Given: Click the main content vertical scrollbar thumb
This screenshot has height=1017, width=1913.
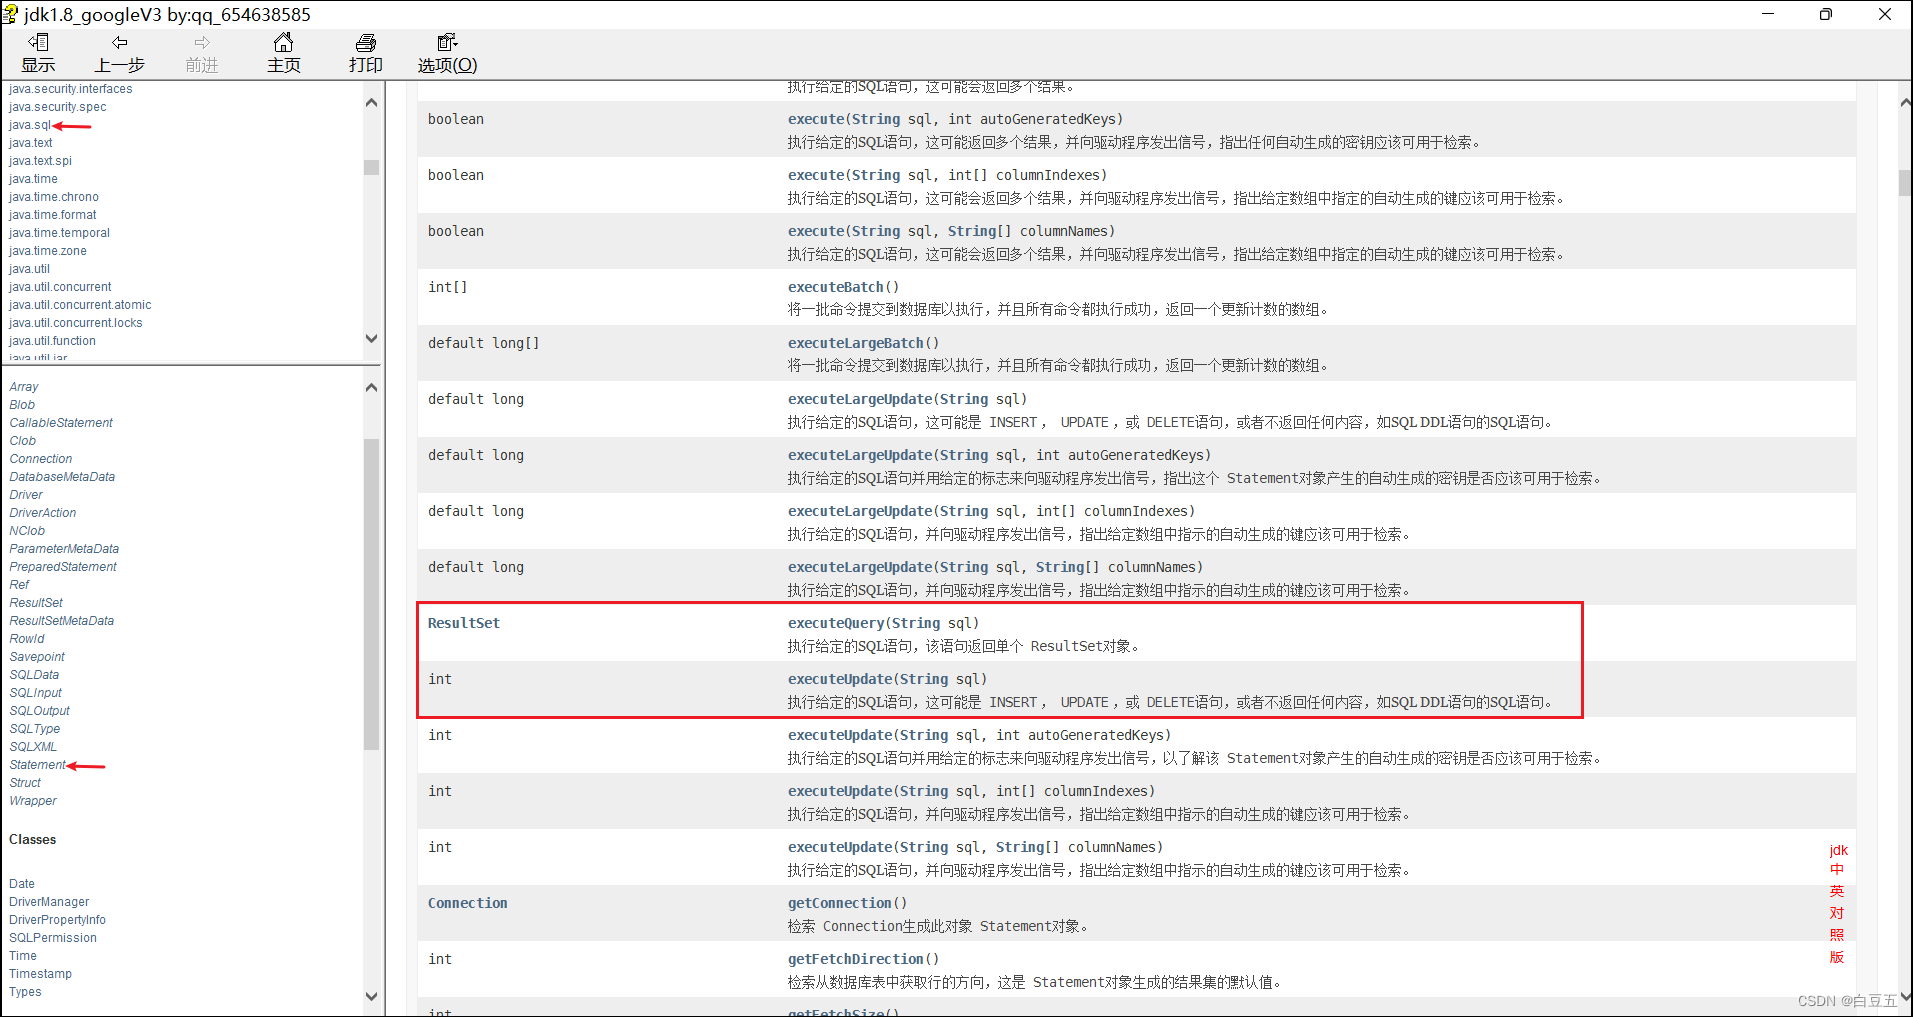Looking at the screenshot, I should point(1905,183).
